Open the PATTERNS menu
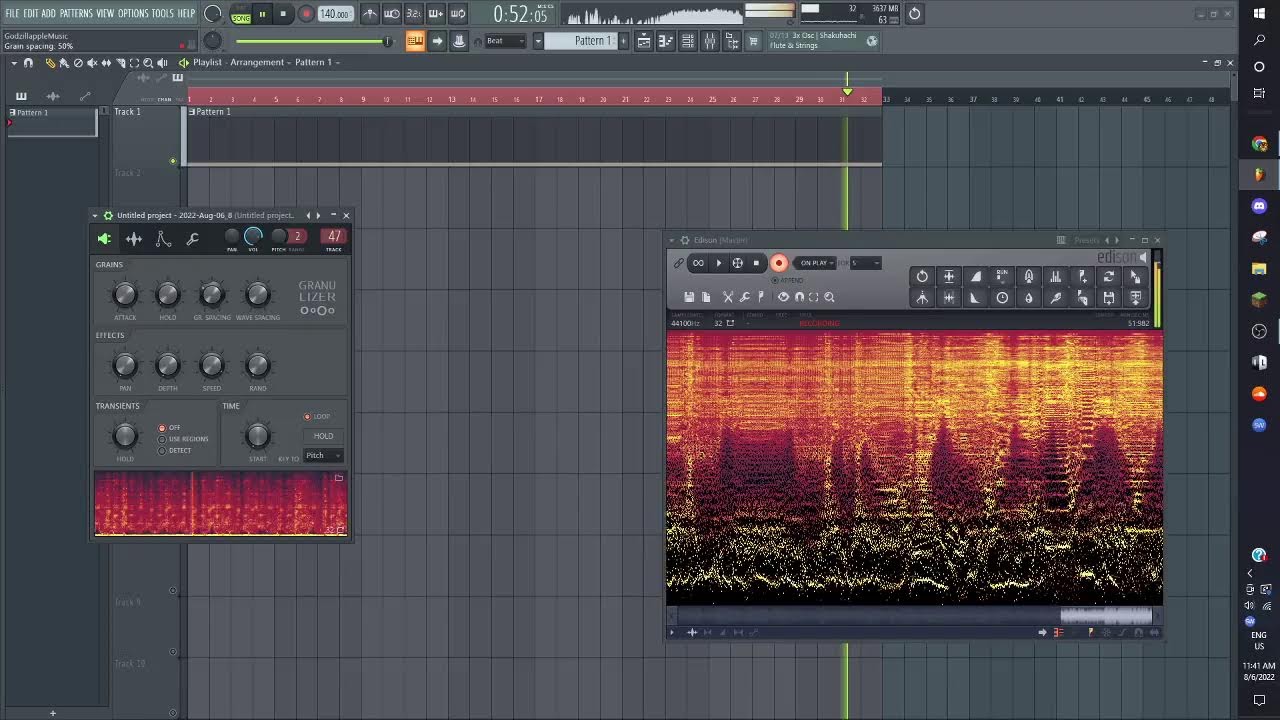Screen dimensions: 1280x720 tap(75, 13)
